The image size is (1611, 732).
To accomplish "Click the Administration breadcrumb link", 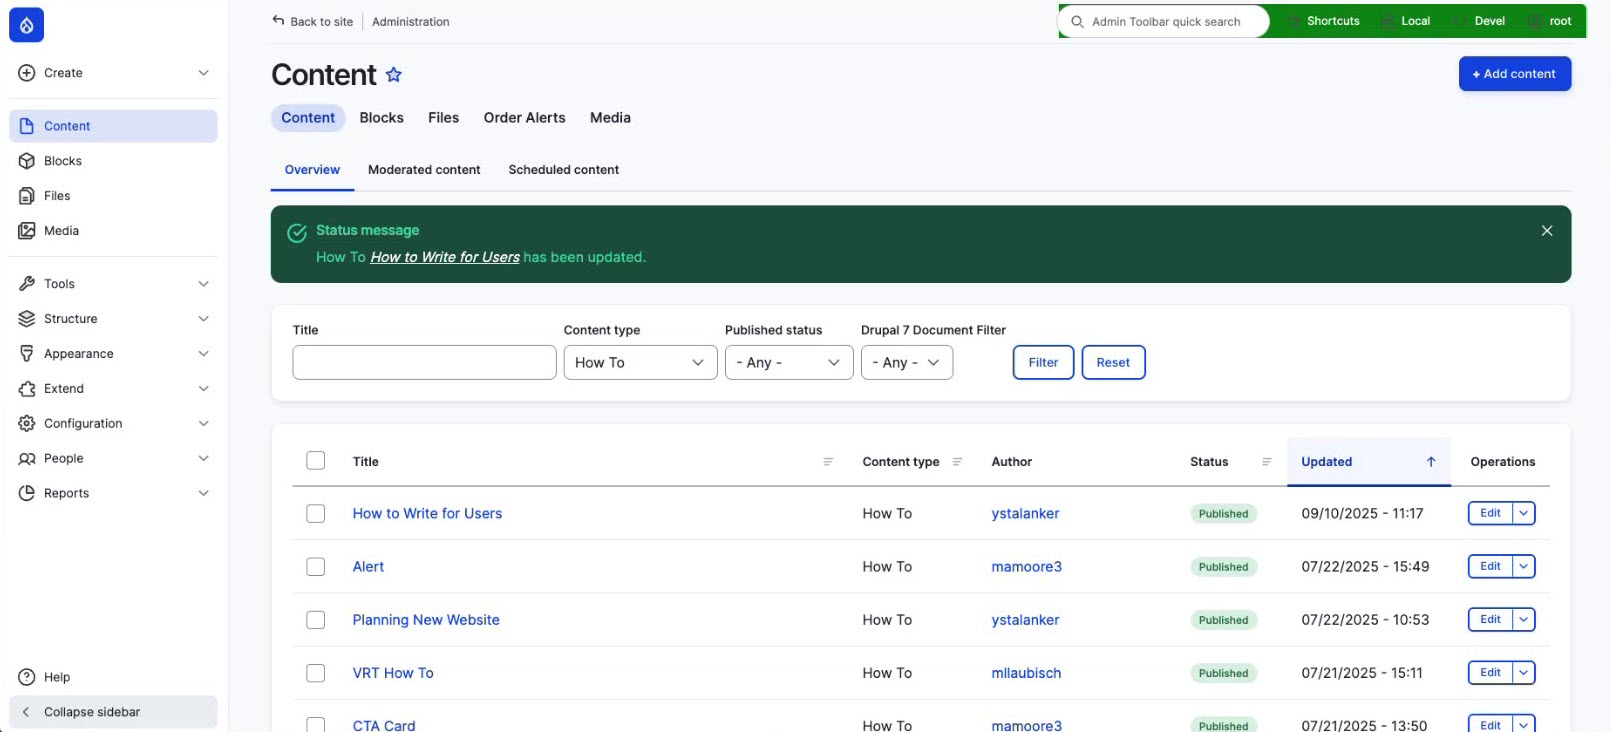I will (x=411, y=22).
